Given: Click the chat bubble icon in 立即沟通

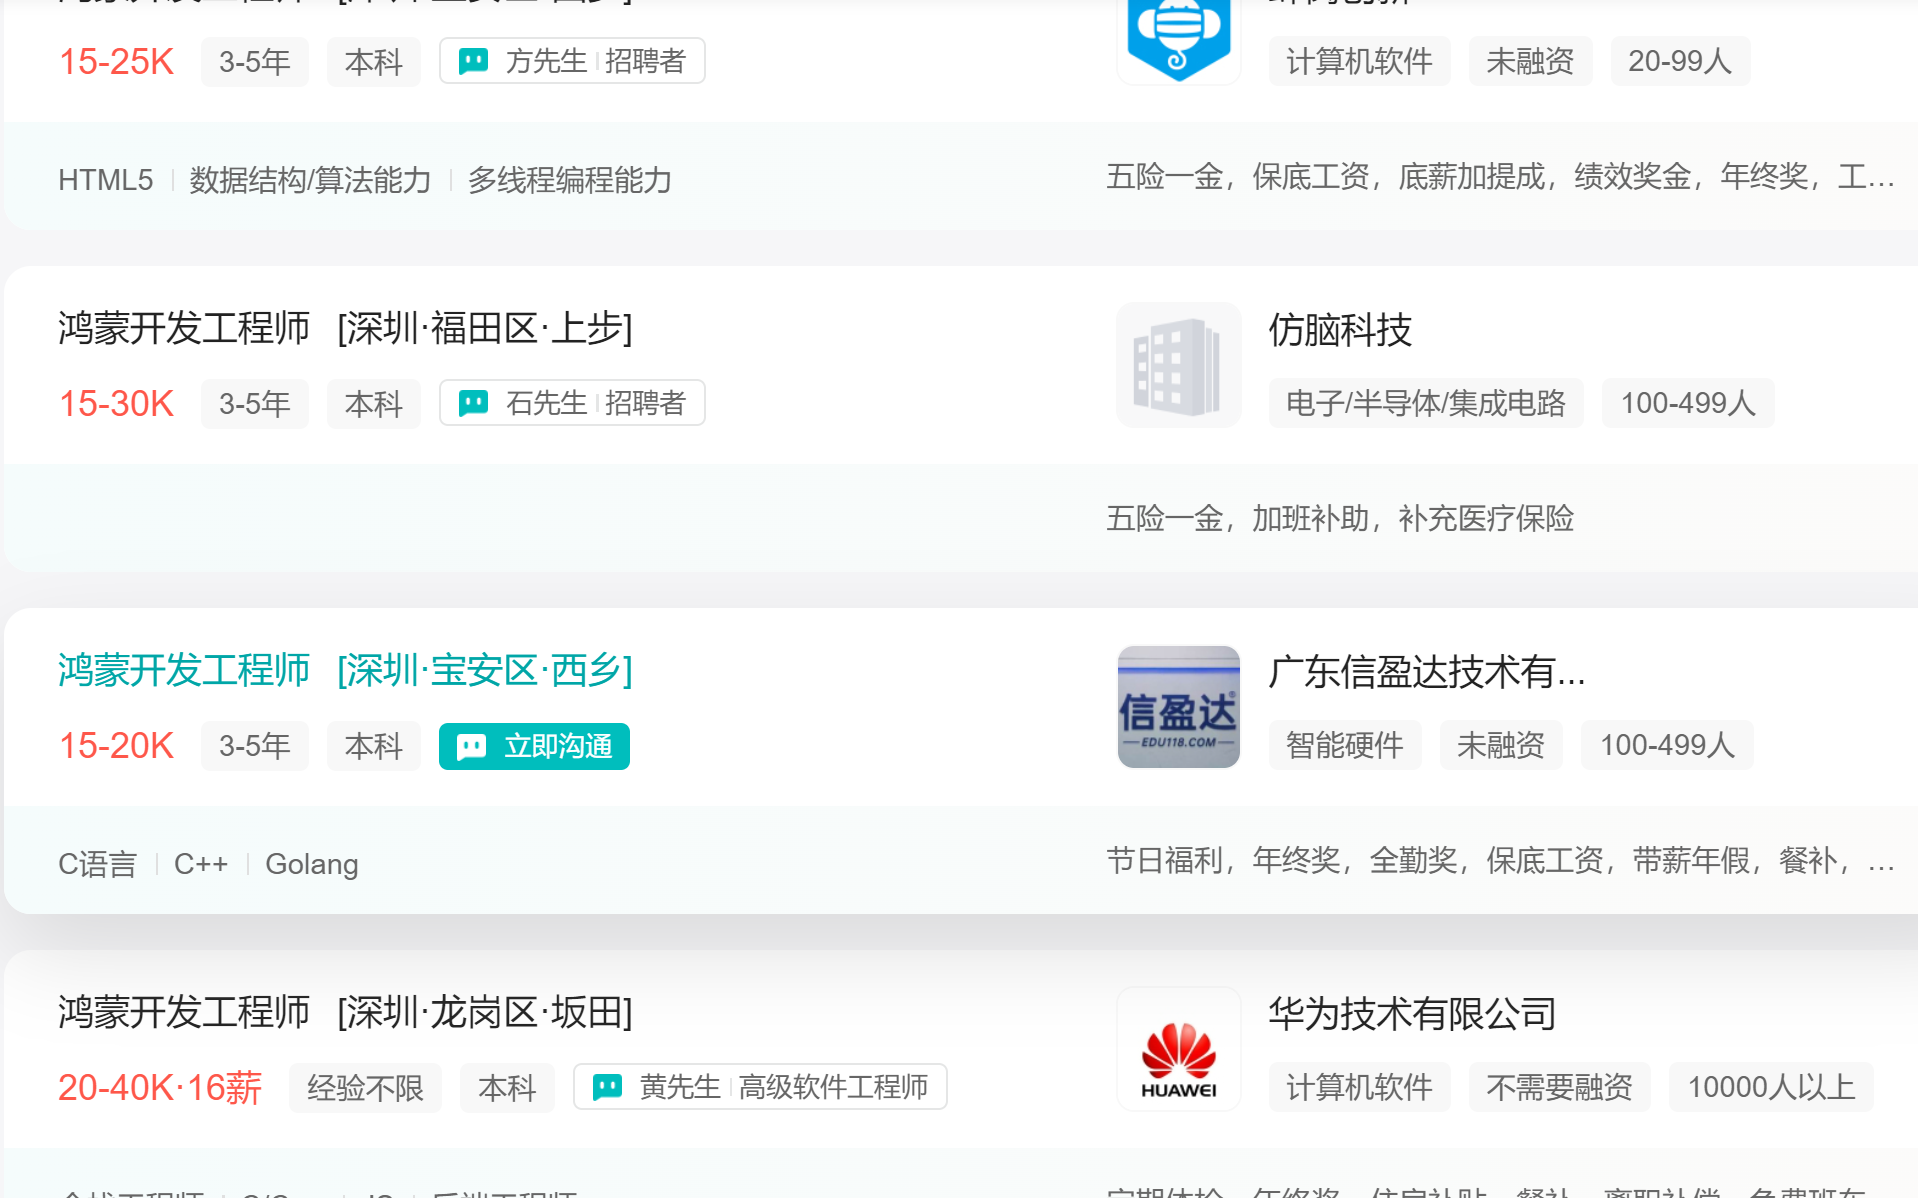Looking at the screenshot, I should tap(471, 747).
